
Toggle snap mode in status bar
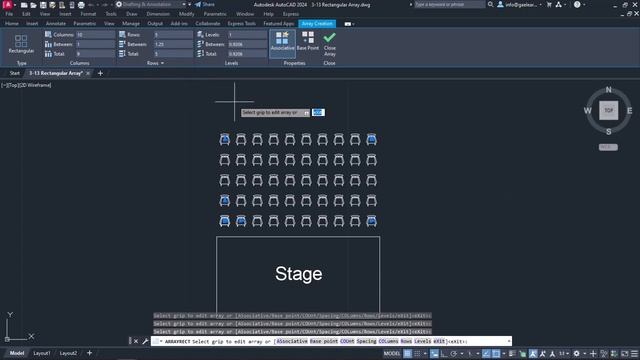pos(417,353)
